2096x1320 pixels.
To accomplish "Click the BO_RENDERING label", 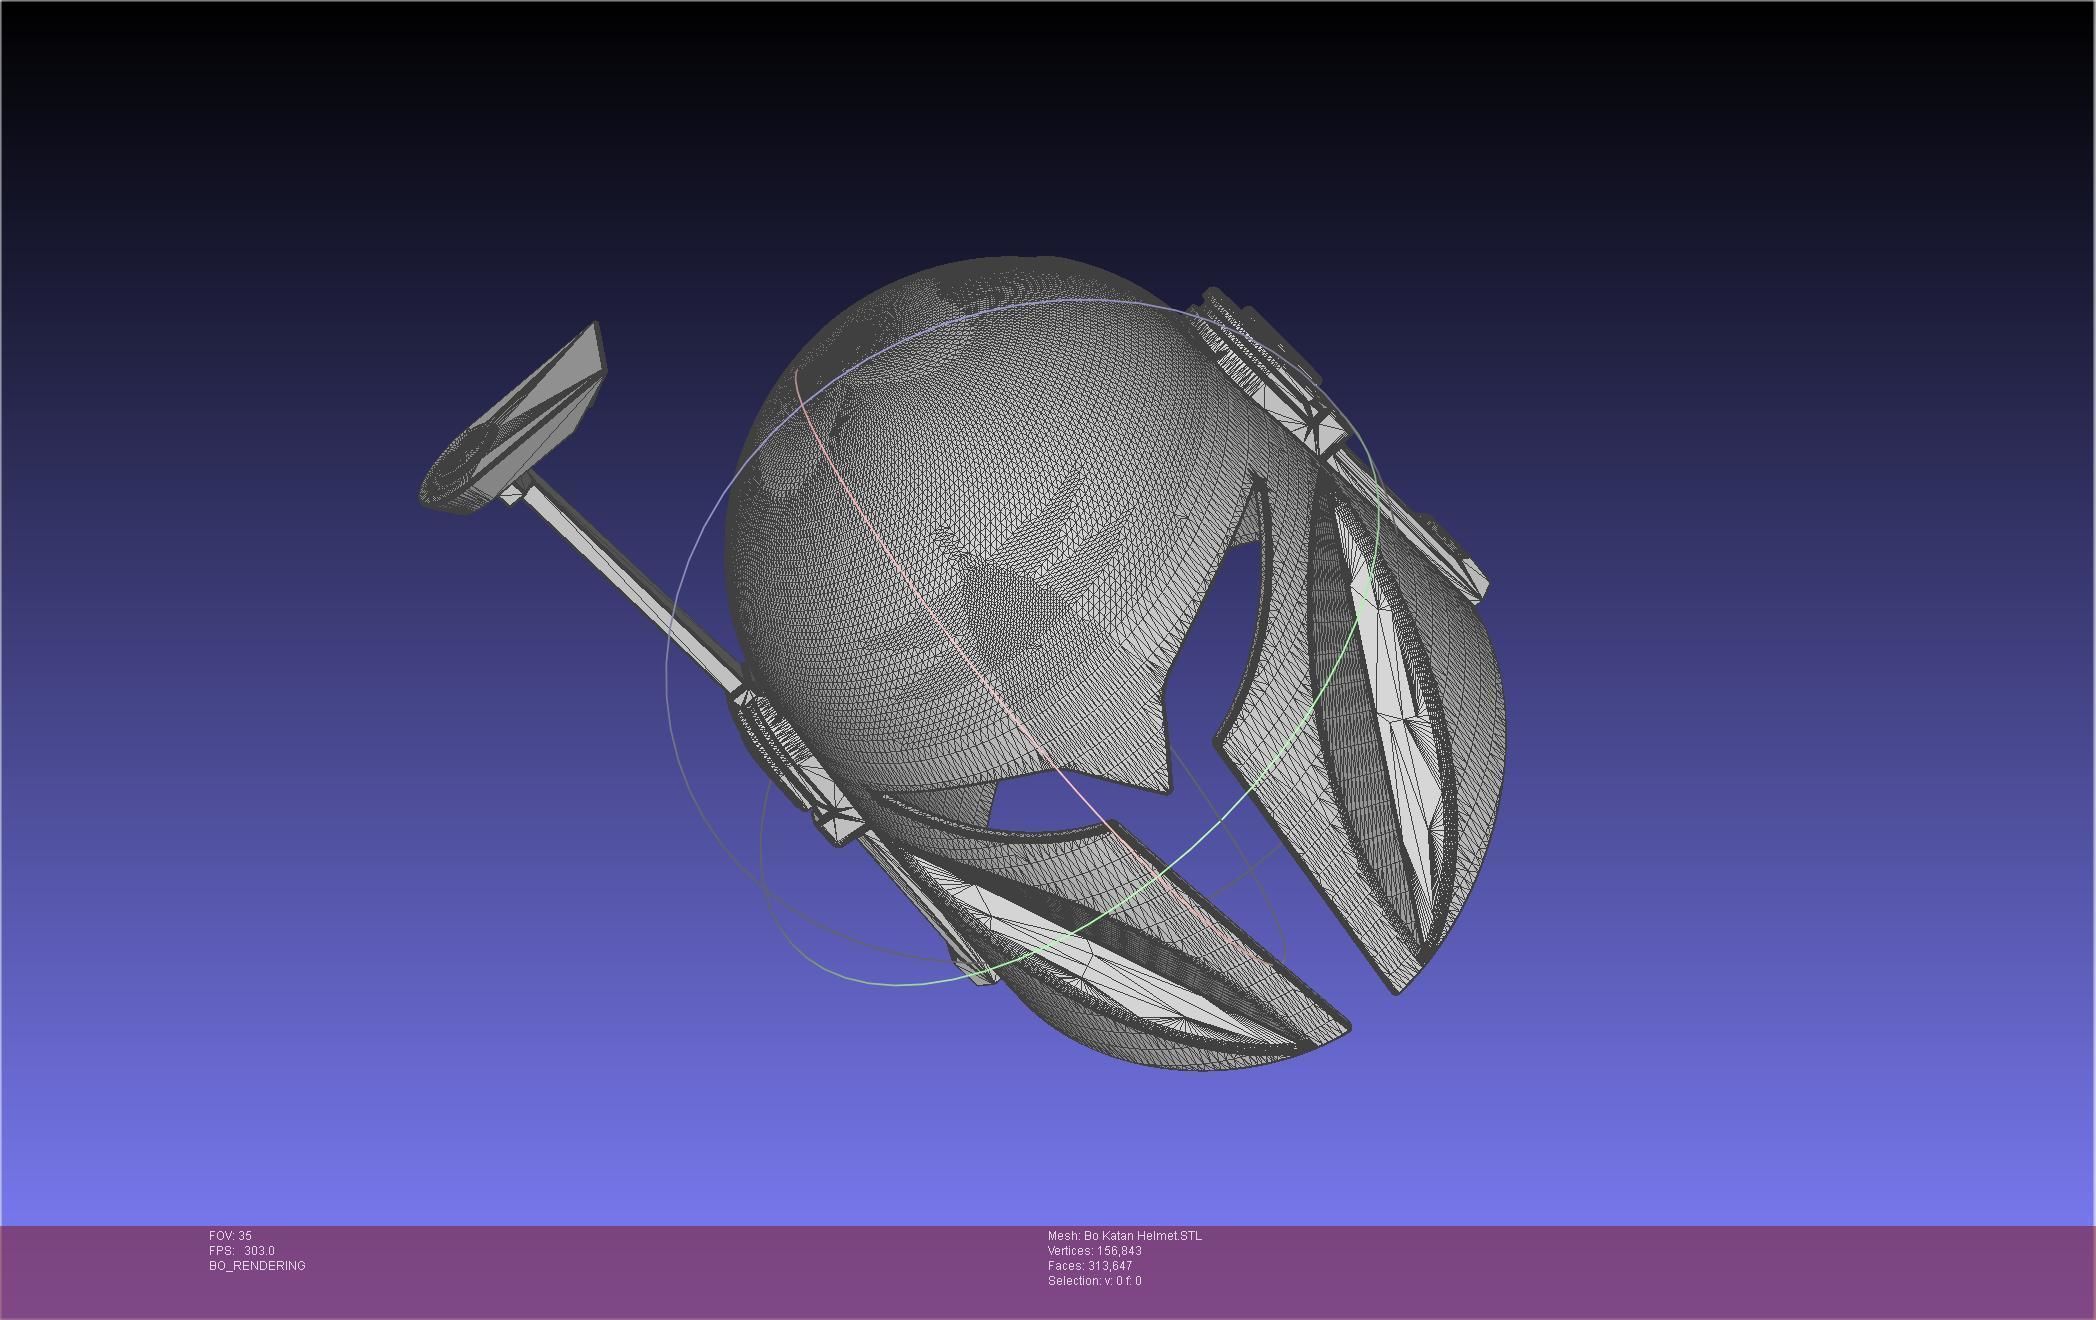I will [257, 1266].
